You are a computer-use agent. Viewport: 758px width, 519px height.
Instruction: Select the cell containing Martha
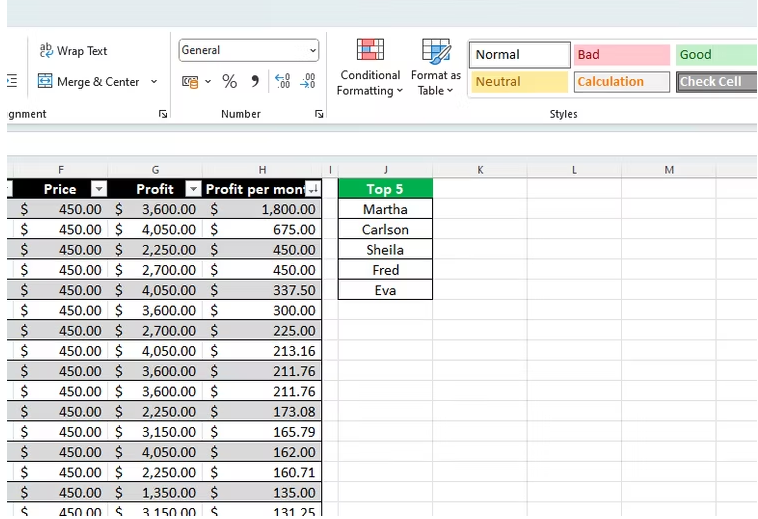coord(385,209)
